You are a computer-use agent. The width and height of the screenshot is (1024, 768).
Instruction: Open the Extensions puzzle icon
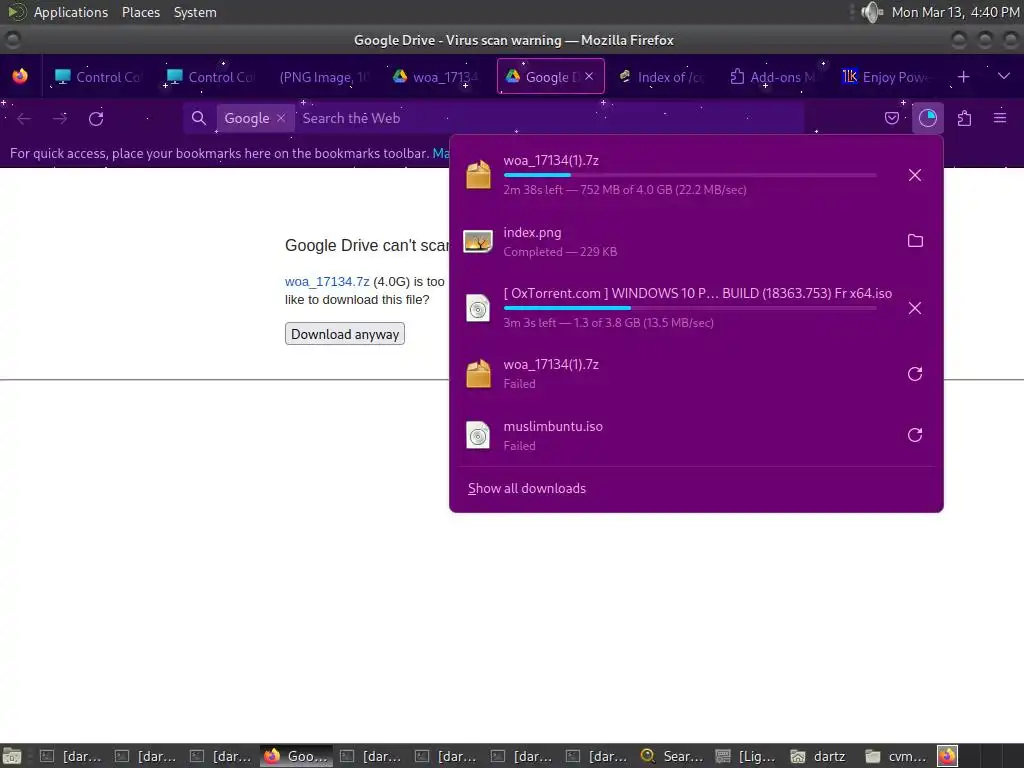pyautogui.click(x=964, y=118)
